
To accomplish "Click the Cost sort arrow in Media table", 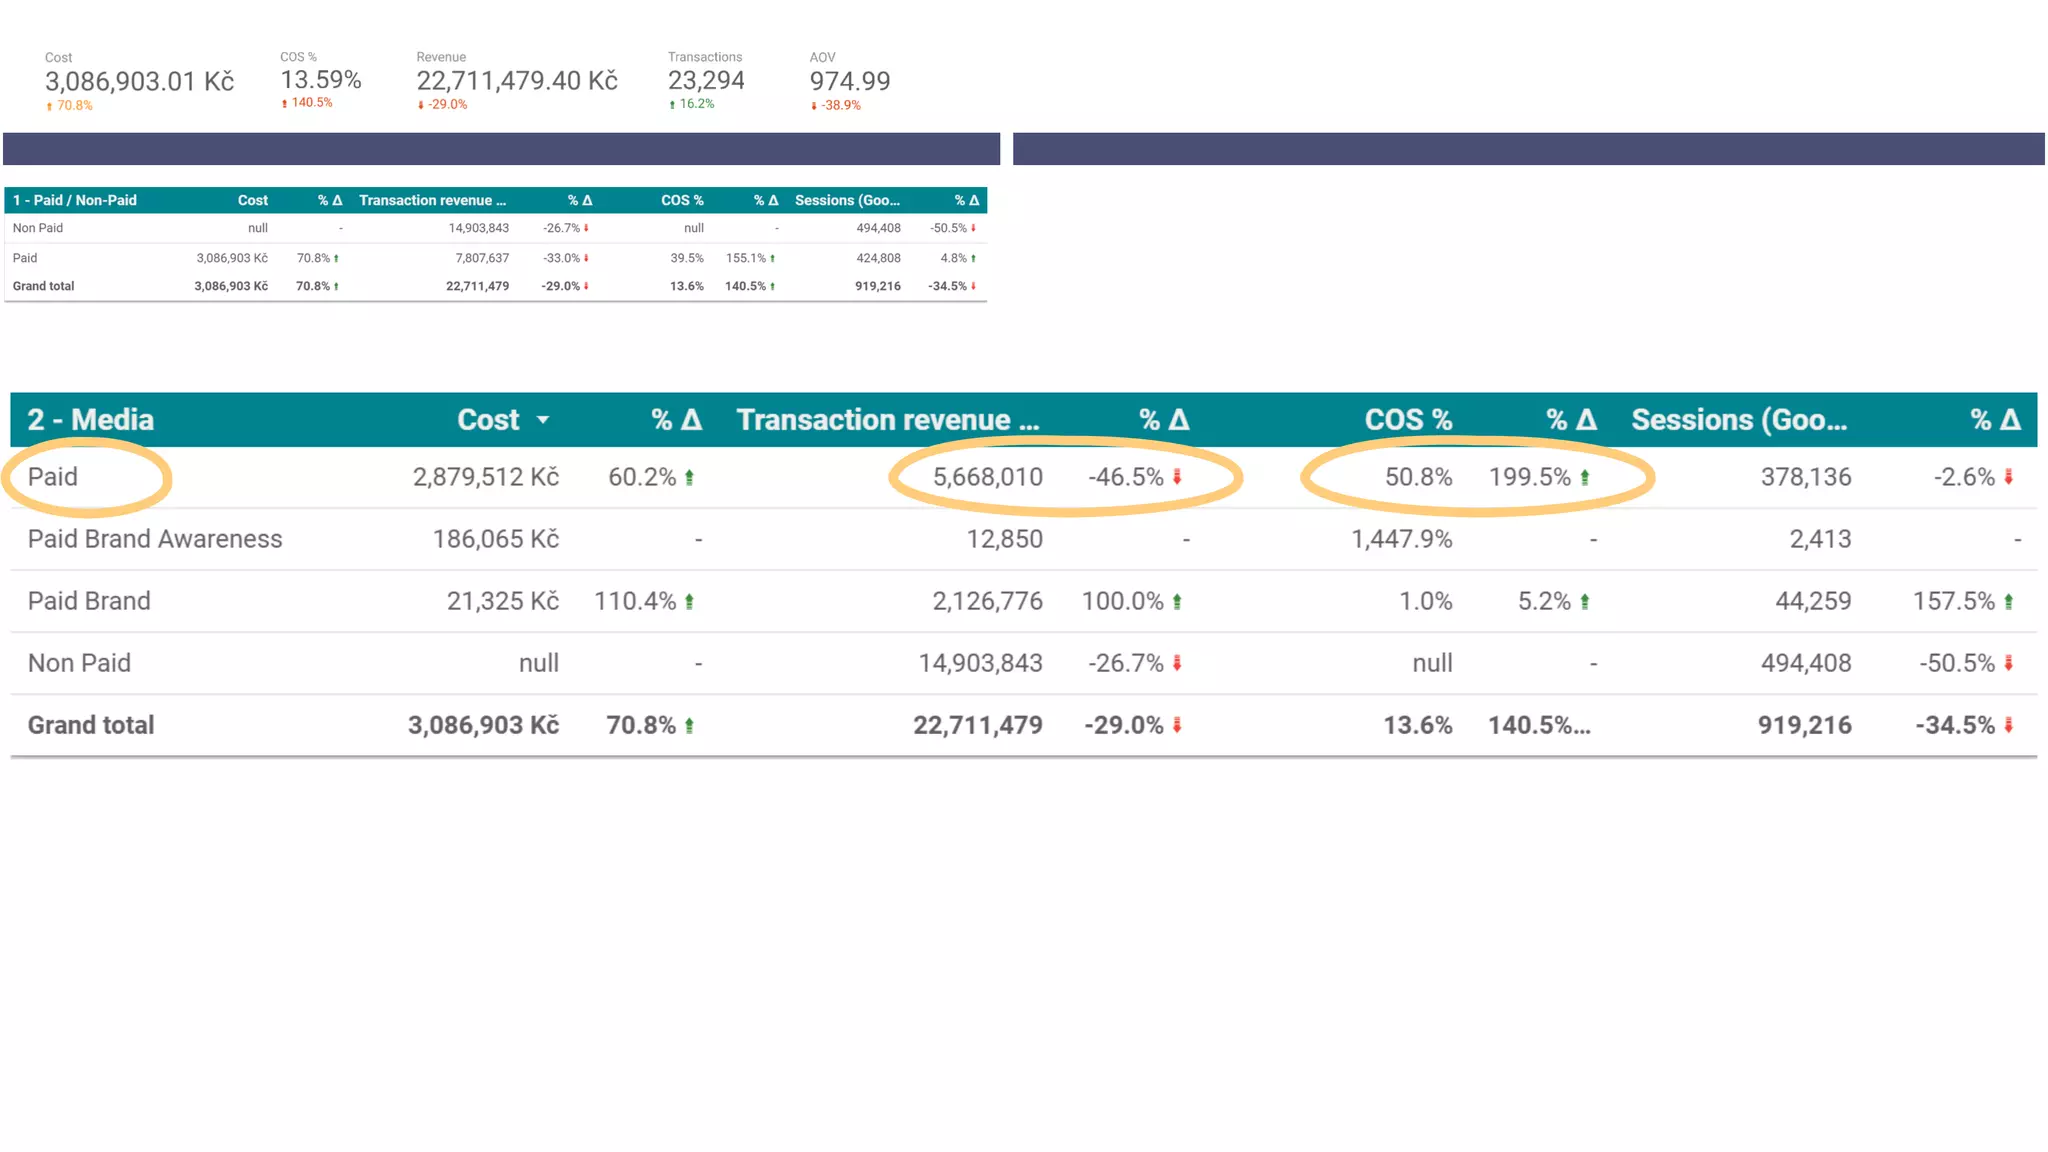I will (x=543, y=420).
